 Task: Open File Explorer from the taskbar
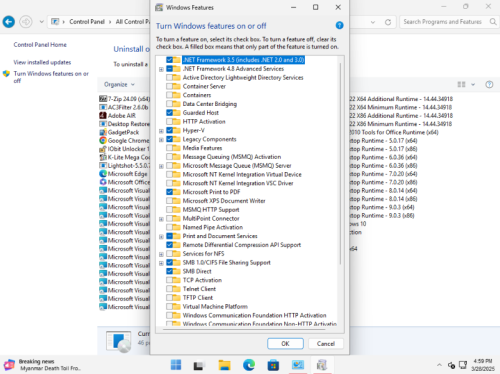(224, 365)
